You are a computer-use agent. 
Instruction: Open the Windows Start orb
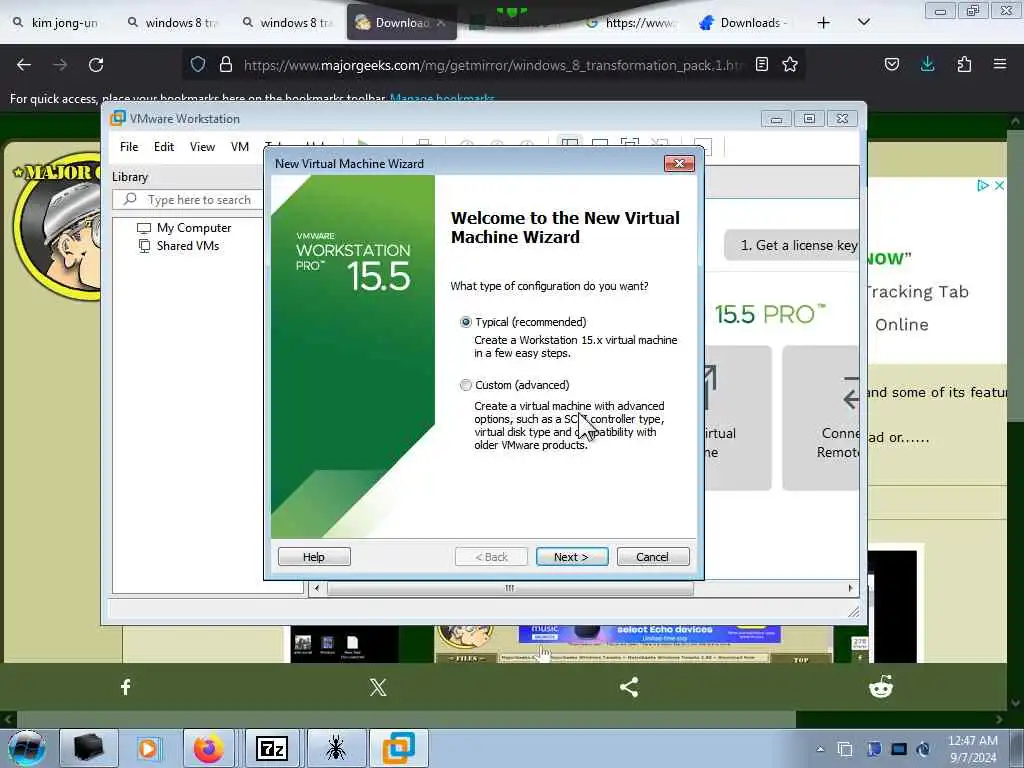pyautogui.click(x=27, y=748)
